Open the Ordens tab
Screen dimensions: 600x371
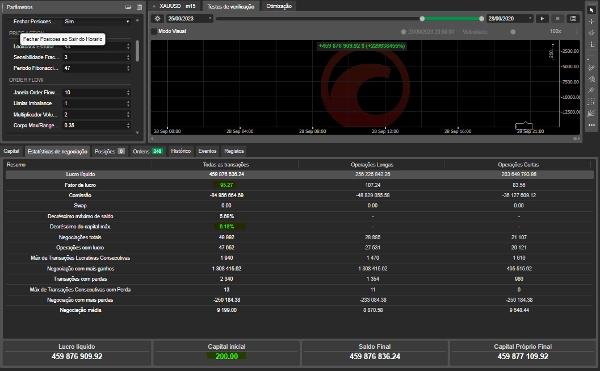pos(147,151)
